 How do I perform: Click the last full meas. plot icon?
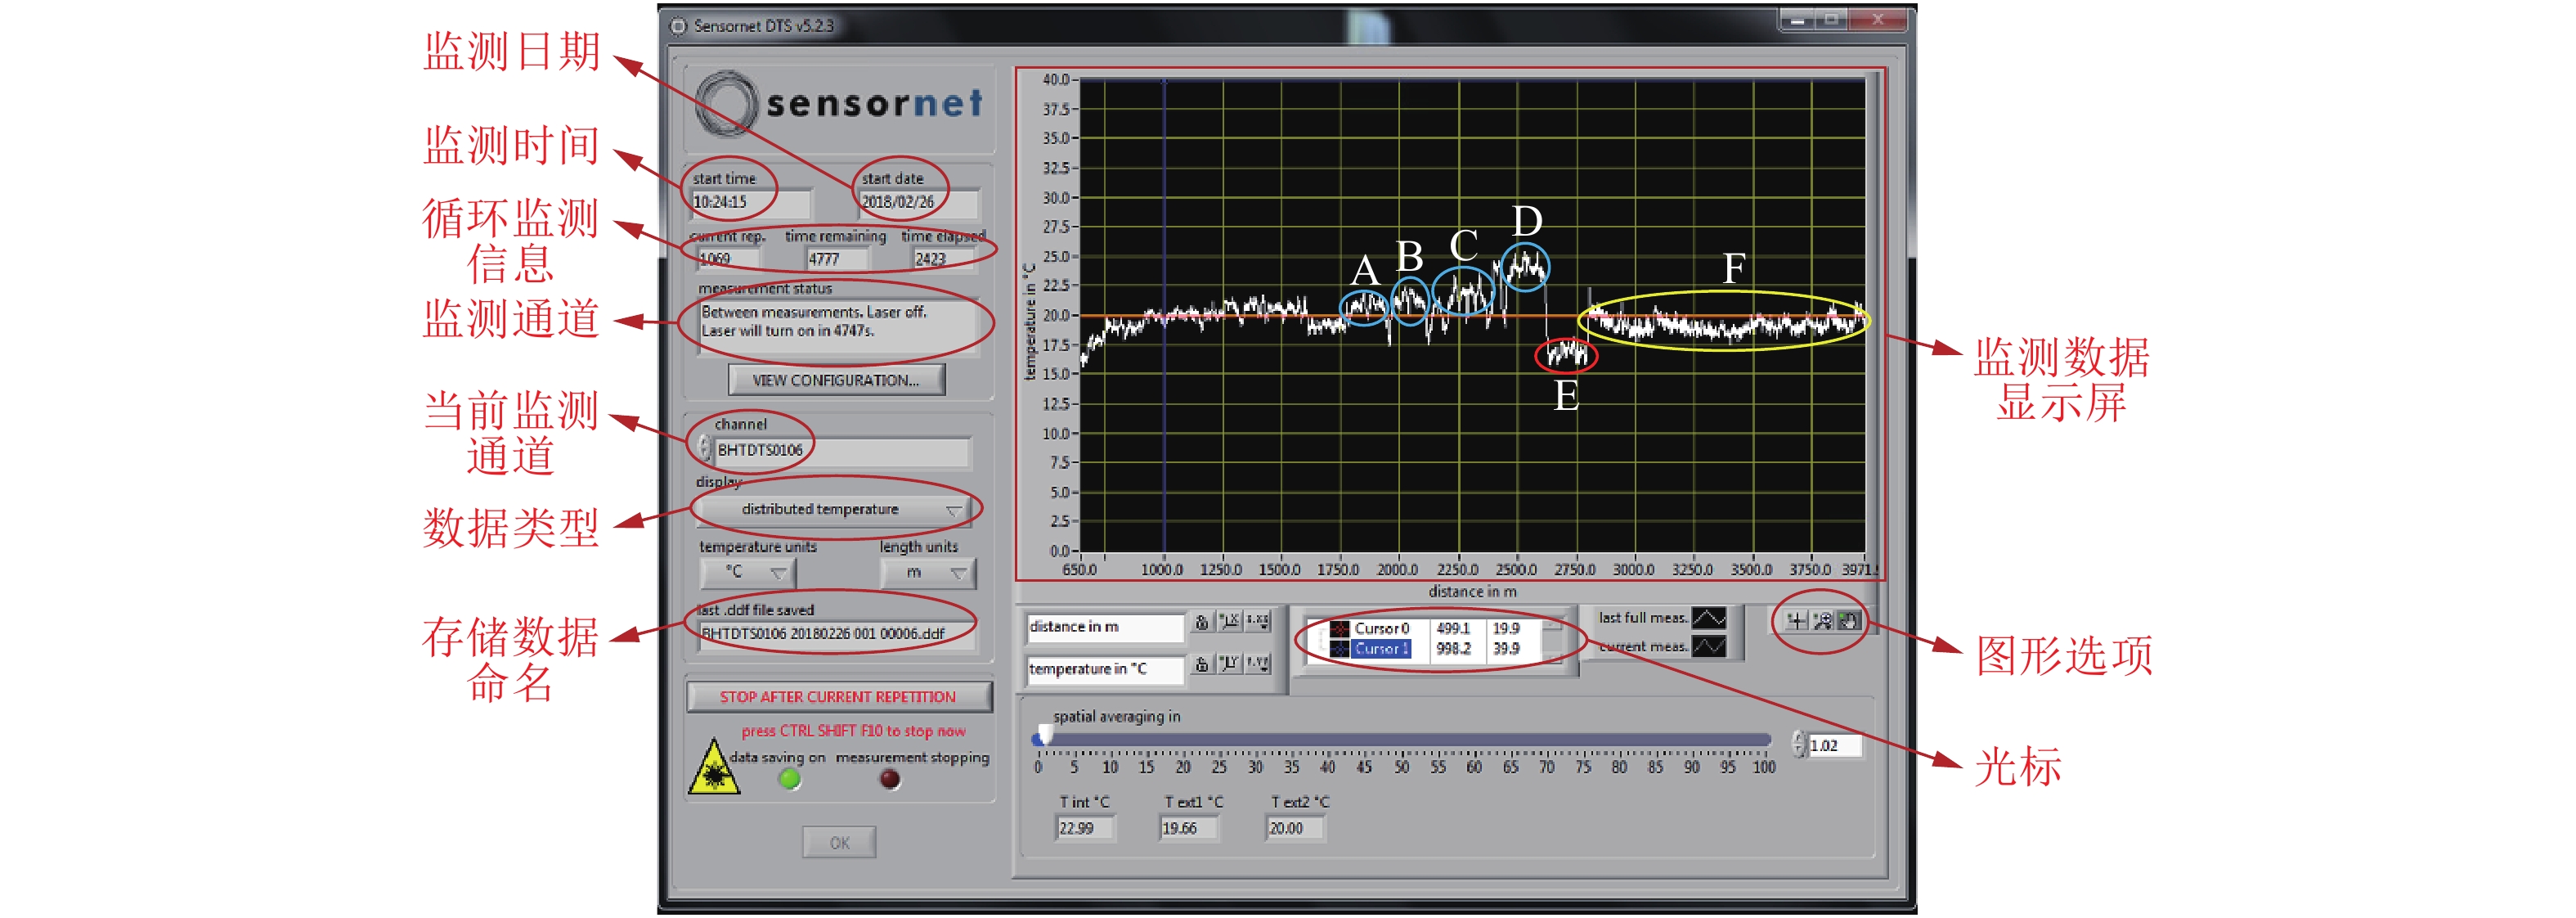click(1708, 618)
